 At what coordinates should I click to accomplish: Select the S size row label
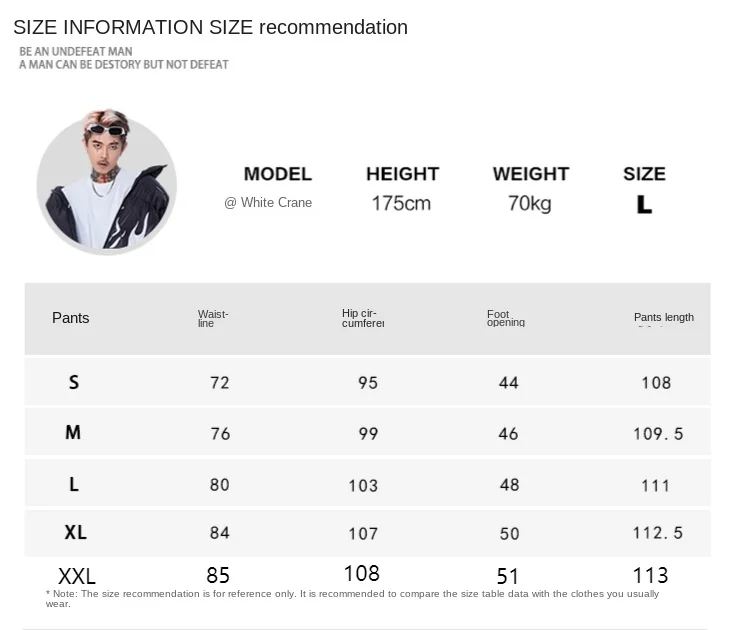pyautogui.click(x=74, y=382)
